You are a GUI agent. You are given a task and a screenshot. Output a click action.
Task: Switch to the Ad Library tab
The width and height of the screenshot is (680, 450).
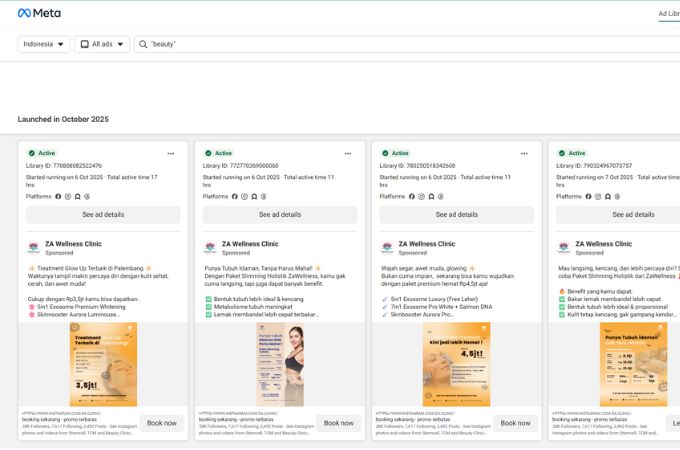point(668,13)
